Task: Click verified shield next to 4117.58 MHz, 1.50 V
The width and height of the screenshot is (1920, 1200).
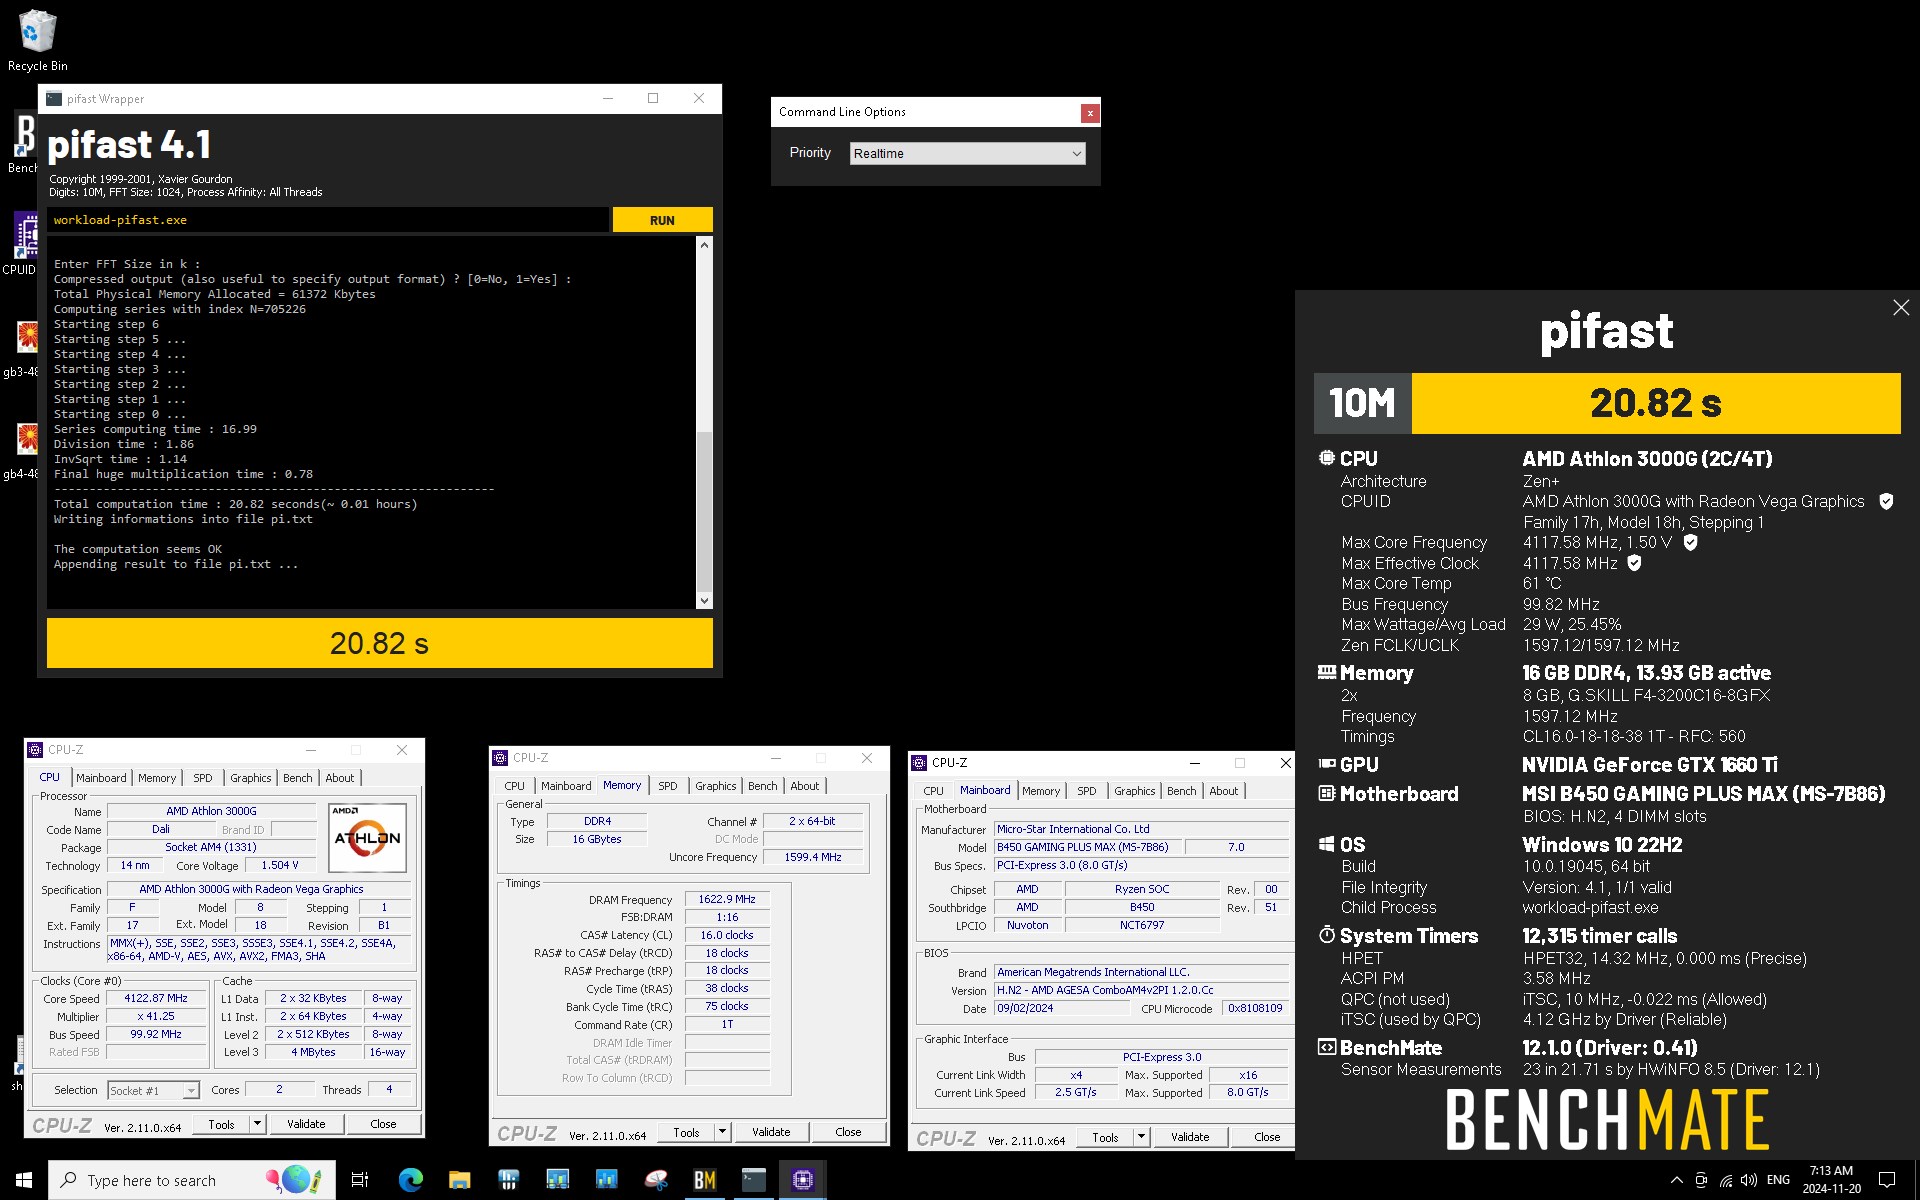Action: (x=1690, y=543)
